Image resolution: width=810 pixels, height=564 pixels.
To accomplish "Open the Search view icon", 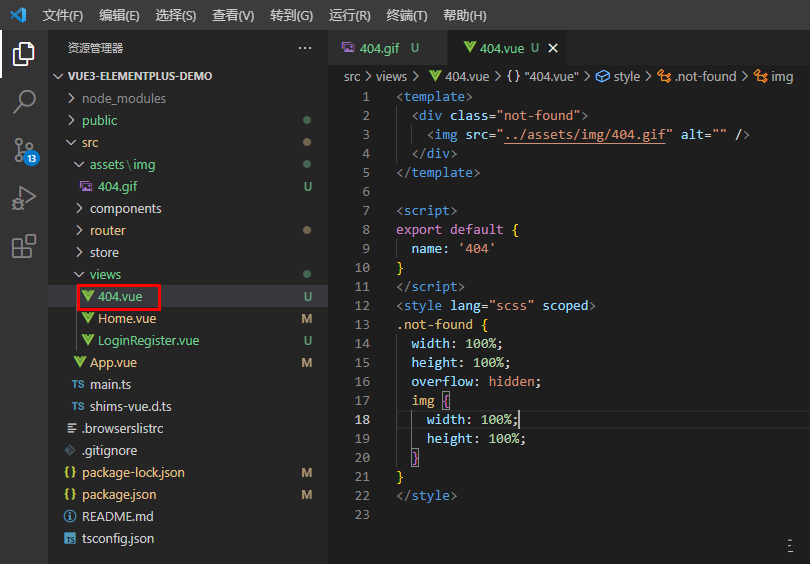I will pos(23,102).
